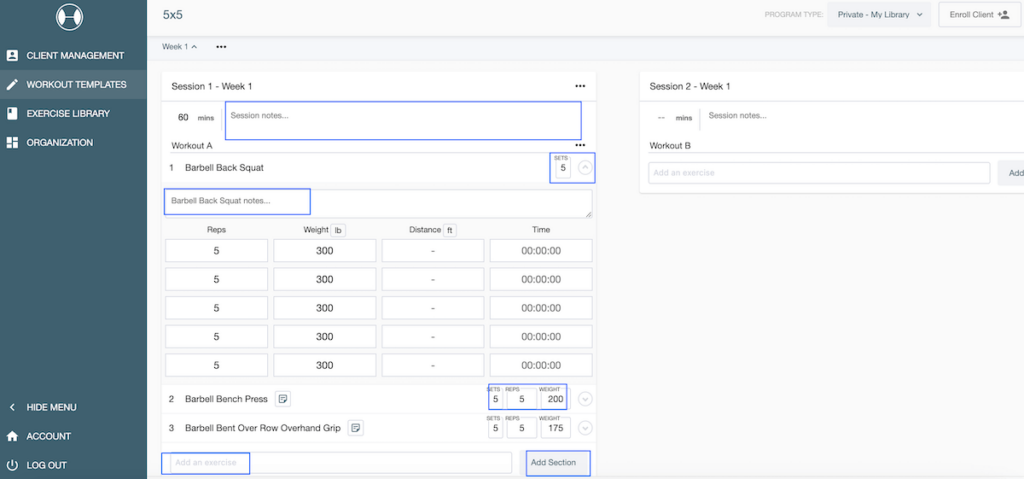This screenshot has width=1024, height=479.
Task: Open notes icon for Barbell Bench Press
Action: pyautogui.click(x=283, y=399)
